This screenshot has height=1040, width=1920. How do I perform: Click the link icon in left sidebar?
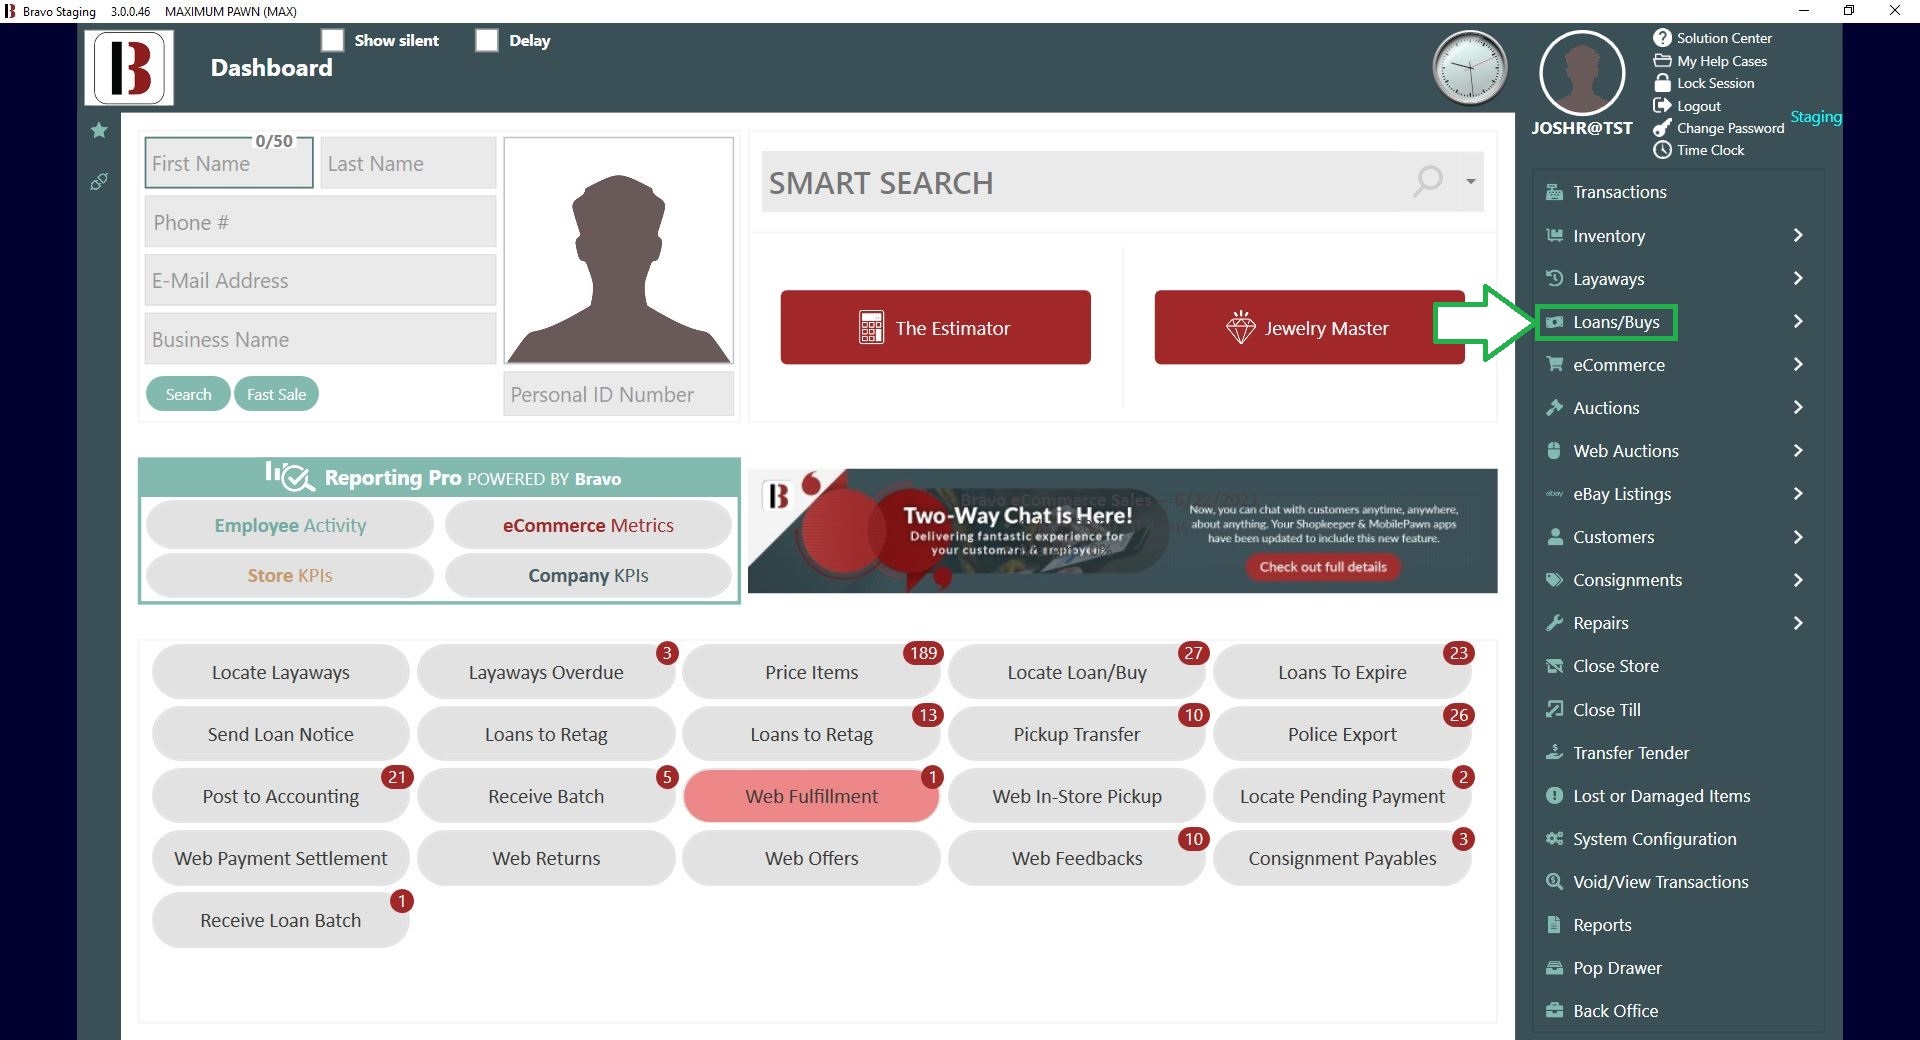tap(99, 181)
